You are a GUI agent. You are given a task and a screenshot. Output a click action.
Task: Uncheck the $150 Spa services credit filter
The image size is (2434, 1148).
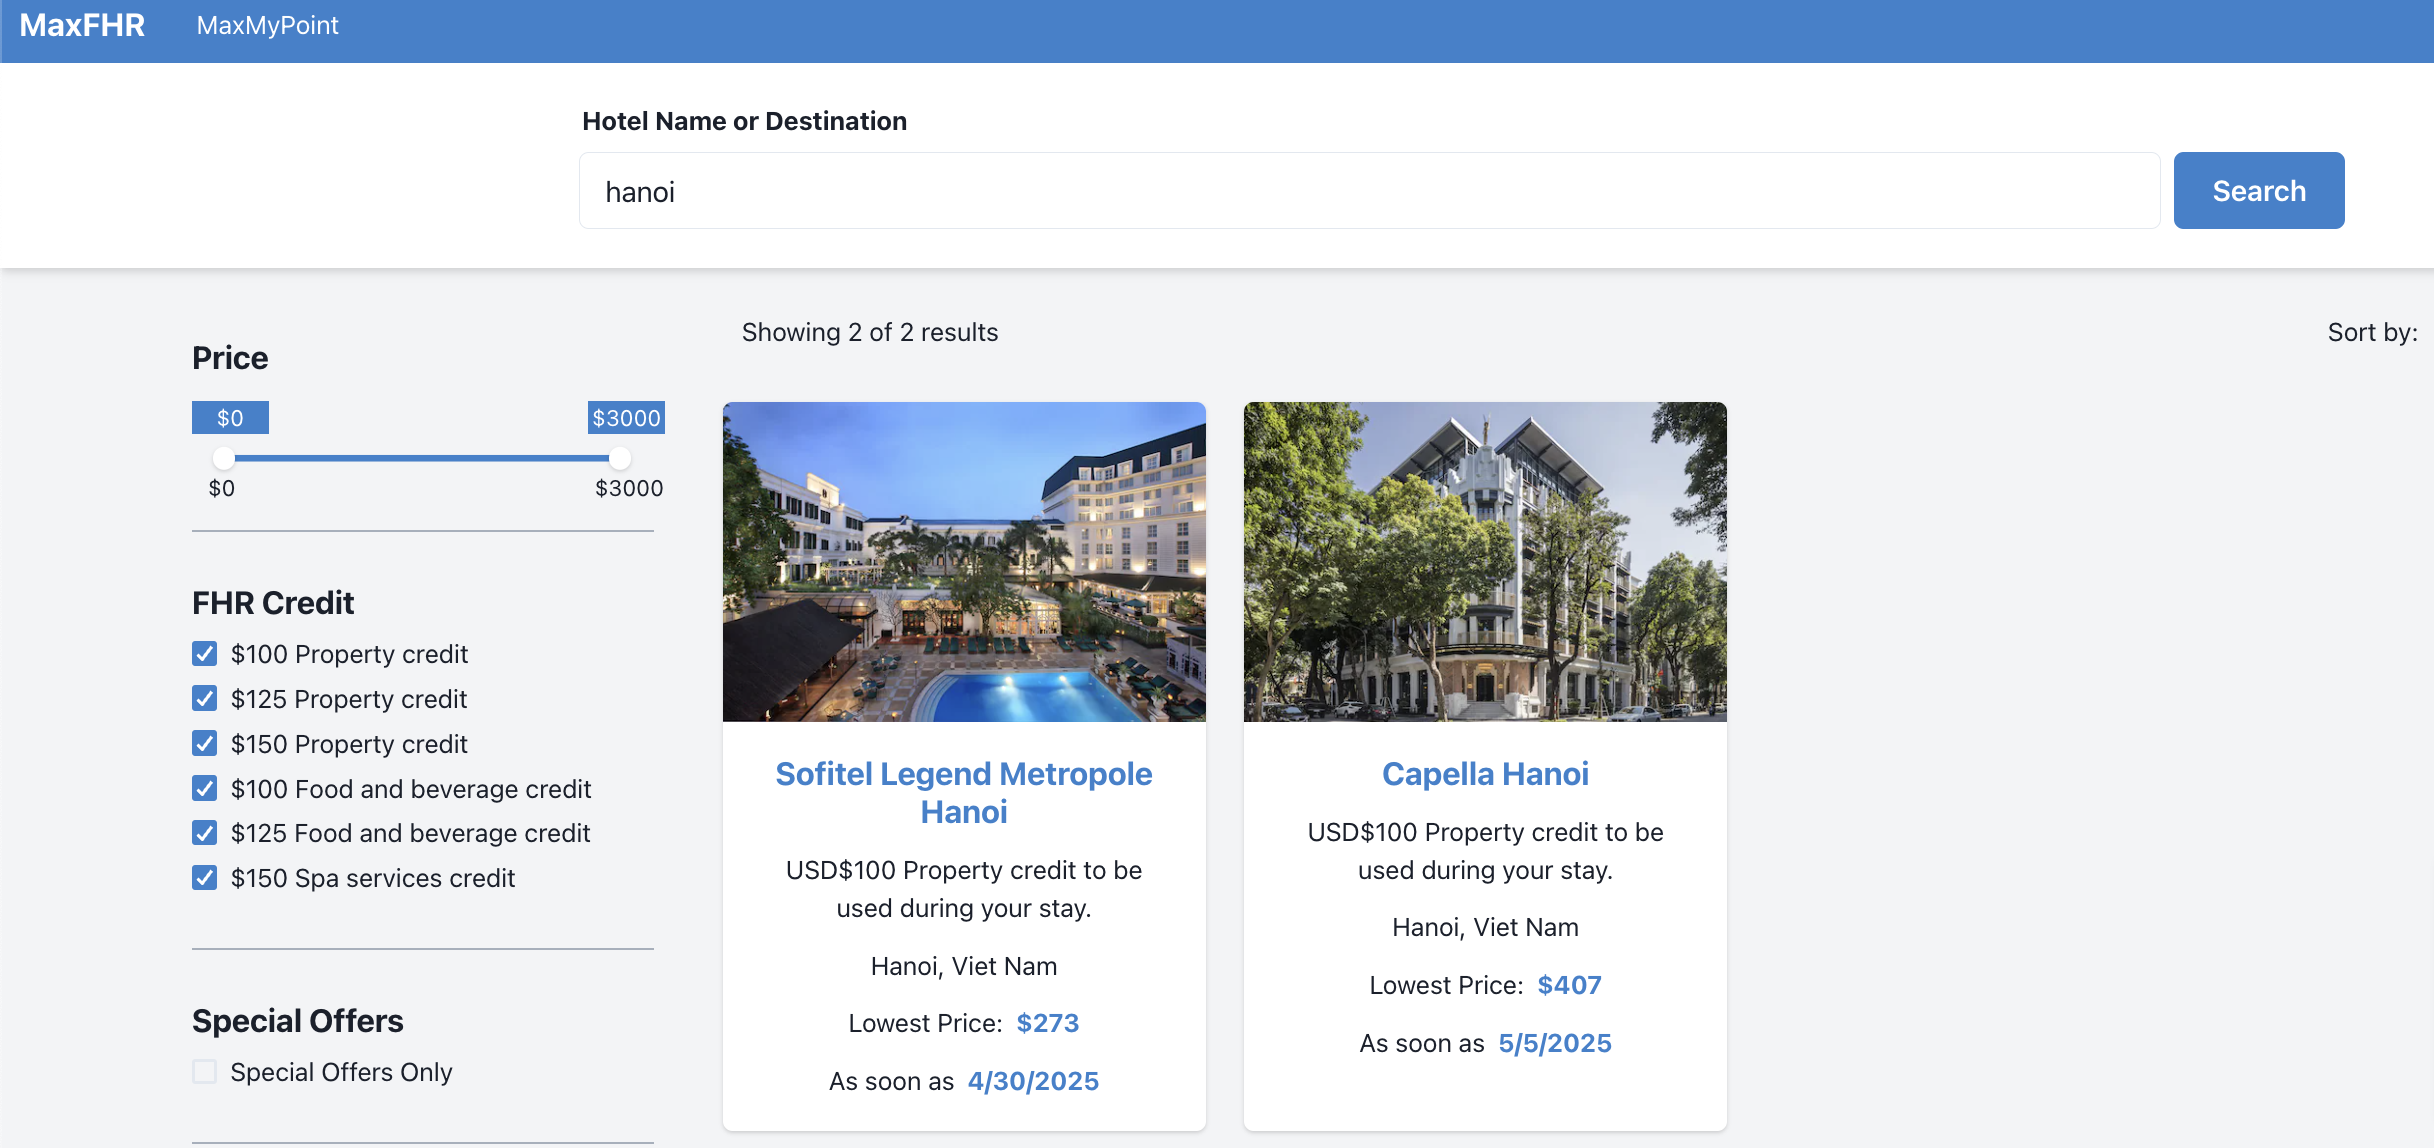pos(204,878)
